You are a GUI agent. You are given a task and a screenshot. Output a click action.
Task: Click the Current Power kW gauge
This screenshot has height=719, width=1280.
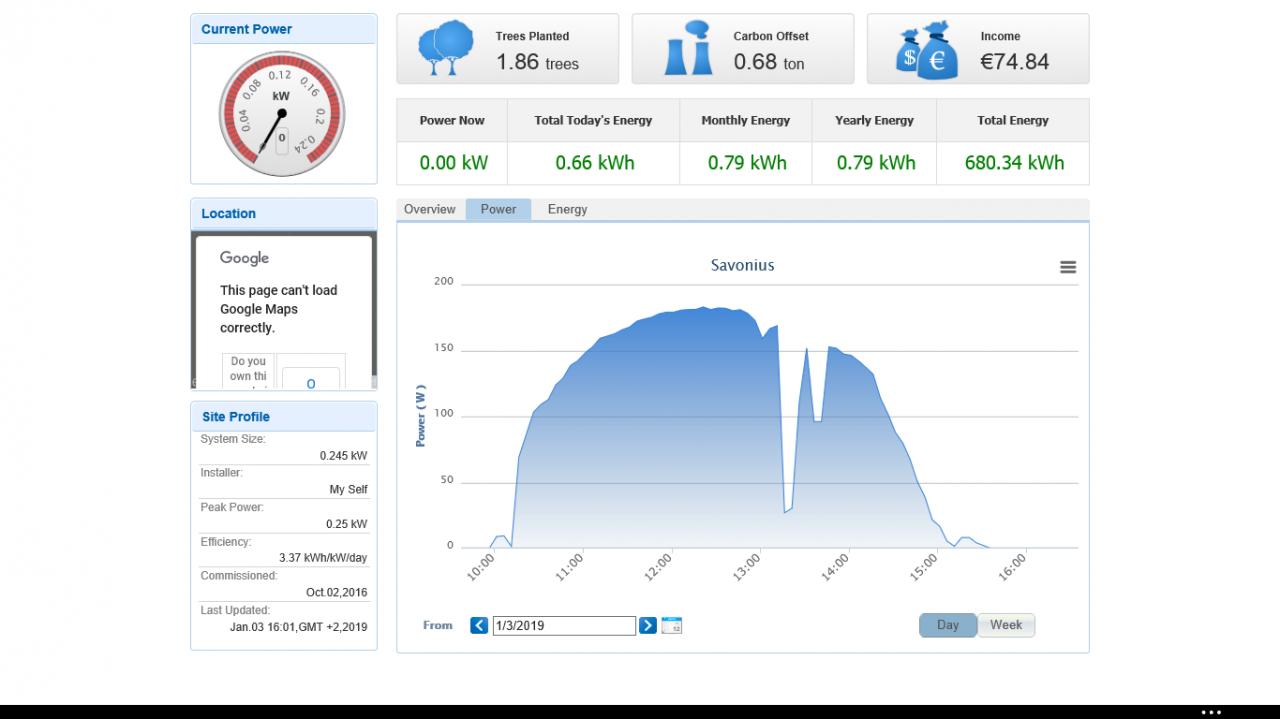[x=282, y=114]
